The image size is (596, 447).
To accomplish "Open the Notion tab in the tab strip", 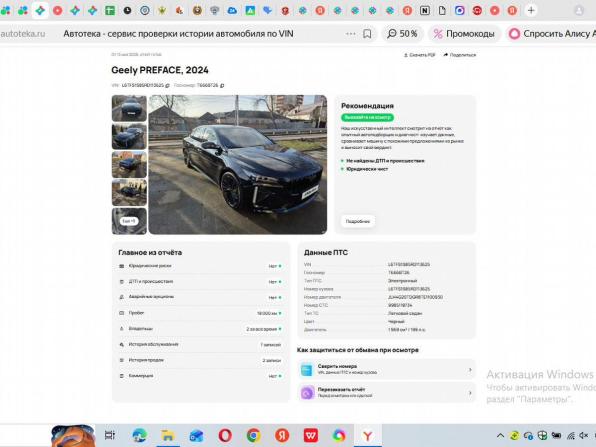I will (x=425, y=10).
